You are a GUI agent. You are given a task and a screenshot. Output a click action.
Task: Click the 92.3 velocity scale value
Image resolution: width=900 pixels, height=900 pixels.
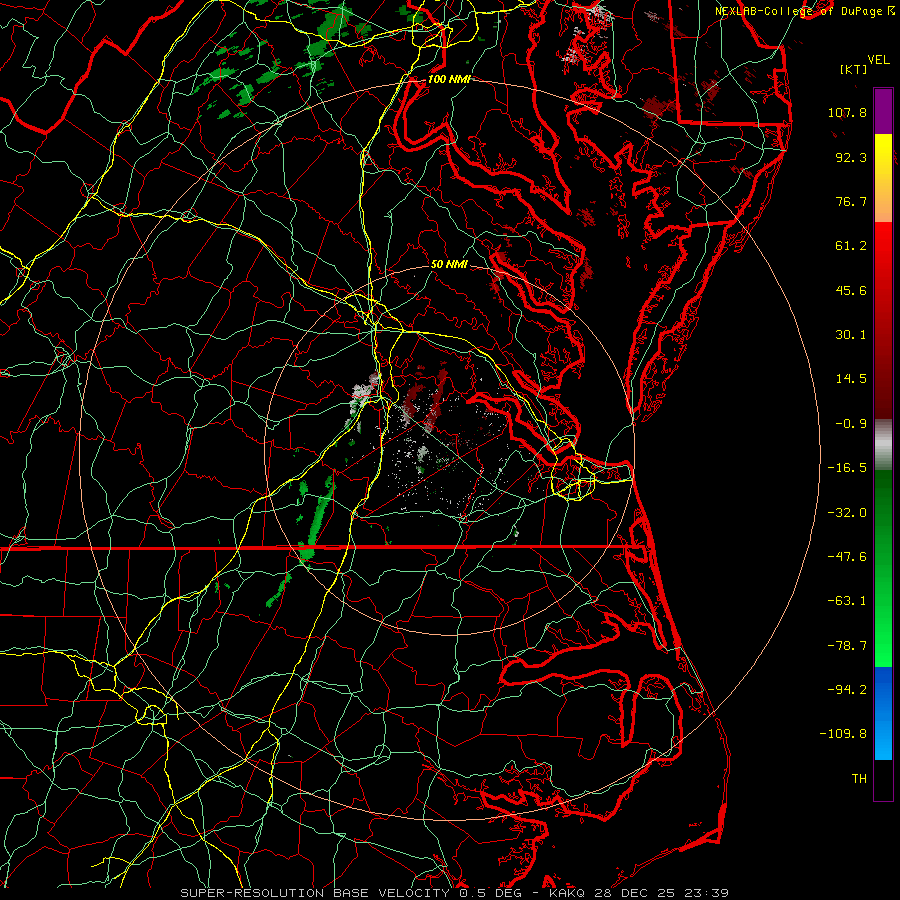click(x=851, y=157)
